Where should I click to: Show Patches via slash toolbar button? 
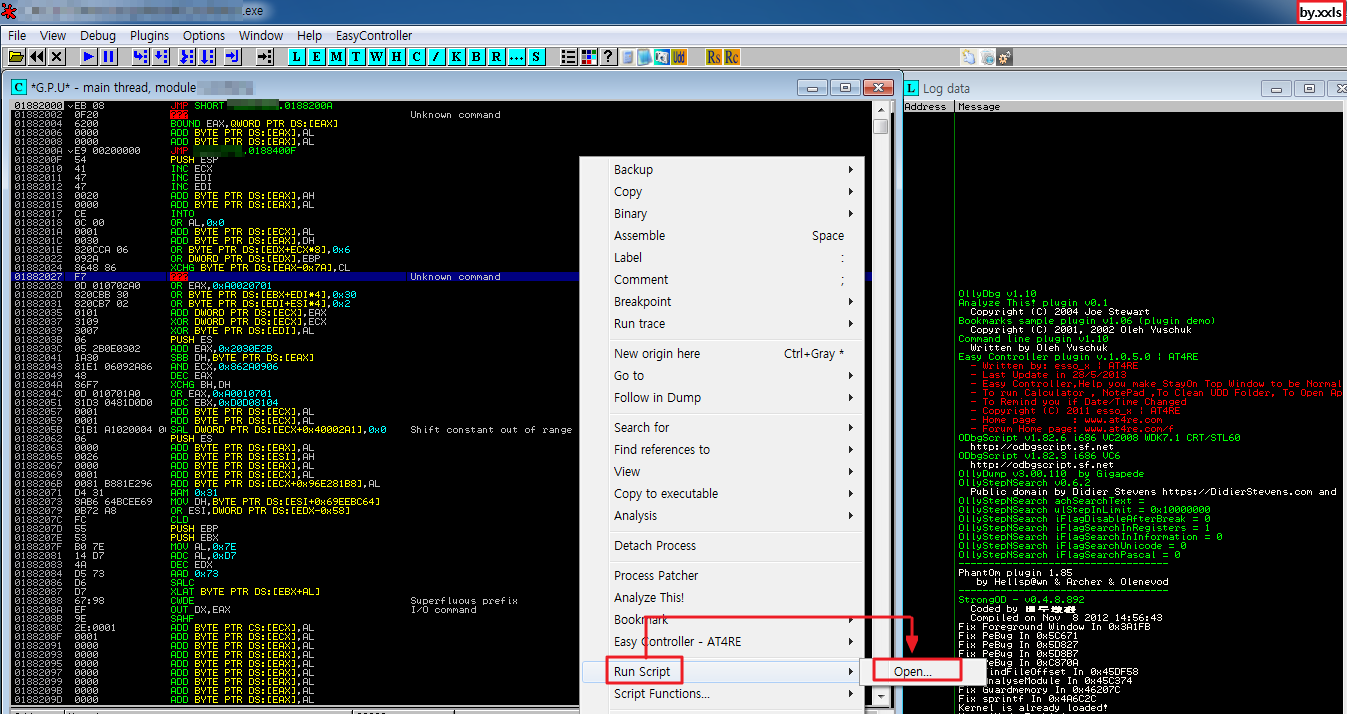tap(436, 57)
